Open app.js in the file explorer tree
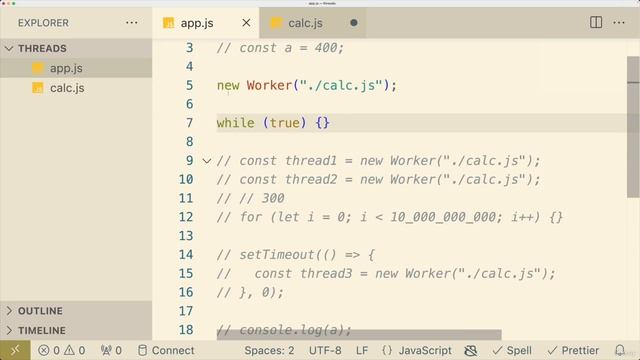 [x=76, y=68]
